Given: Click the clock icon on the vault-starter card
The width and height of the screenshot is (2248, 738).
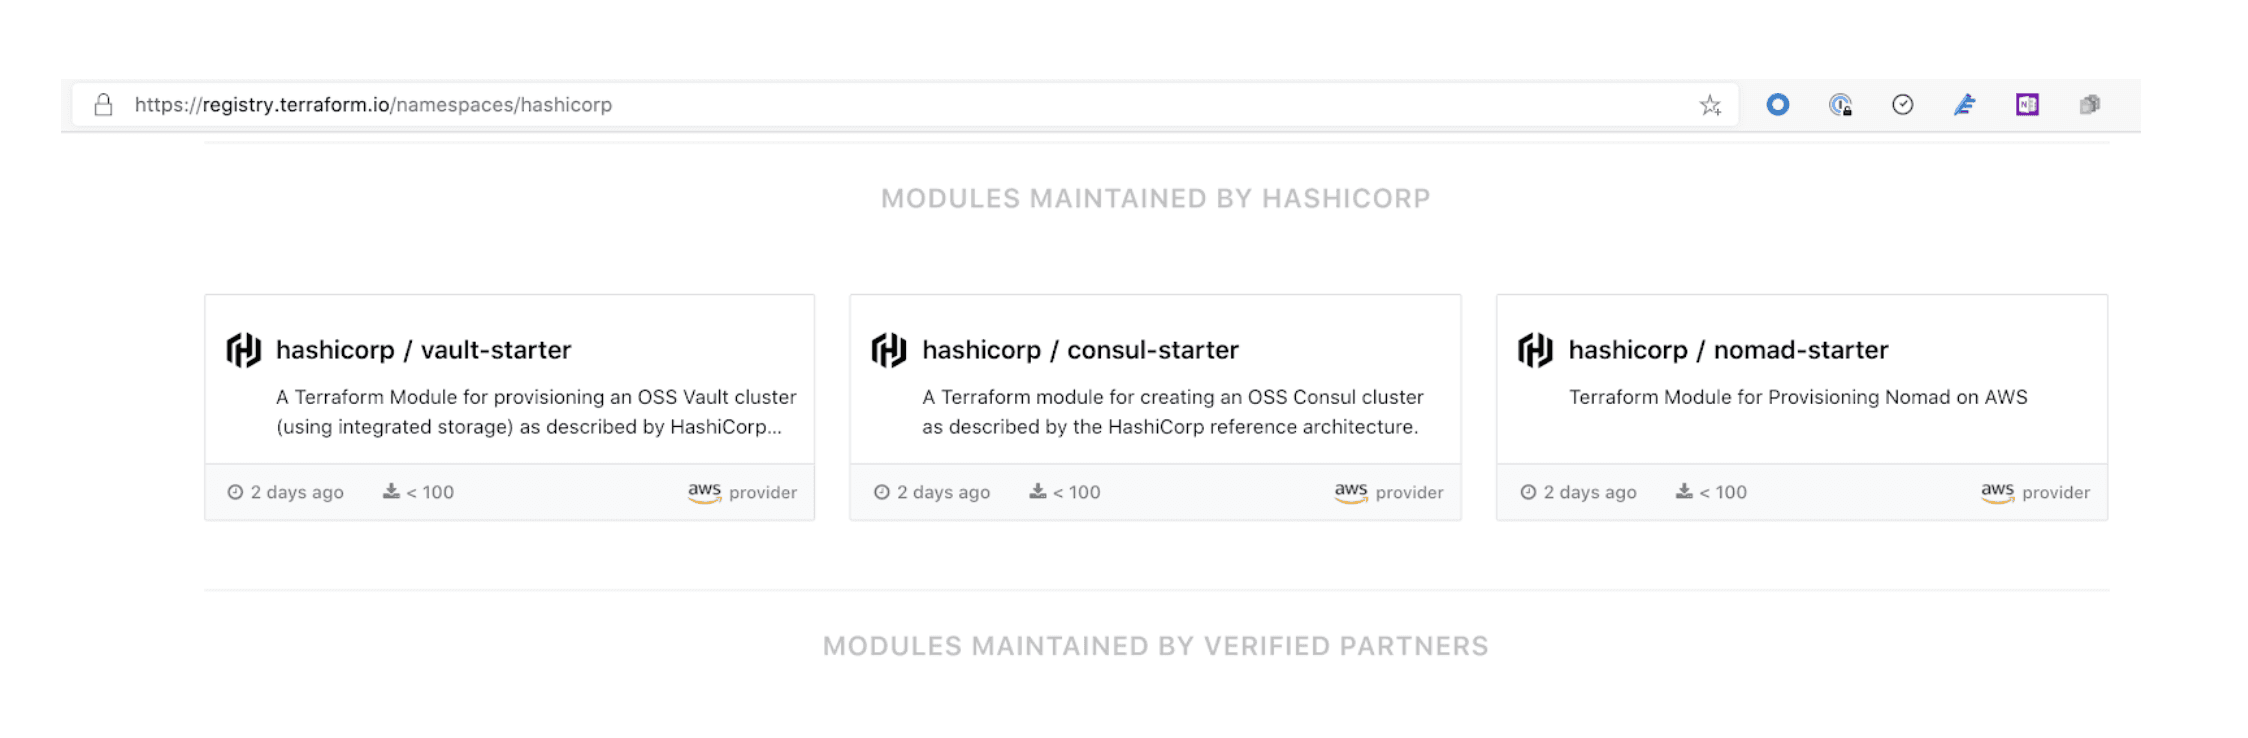Looking at the screenshot, I should pos(233,491).
